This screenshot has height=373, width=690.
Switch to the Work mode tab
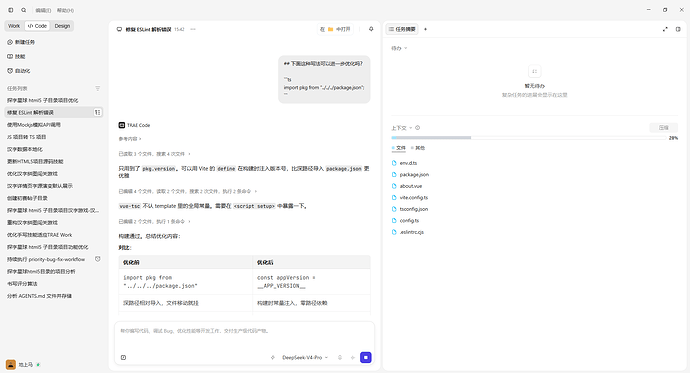tap(14, 26)
